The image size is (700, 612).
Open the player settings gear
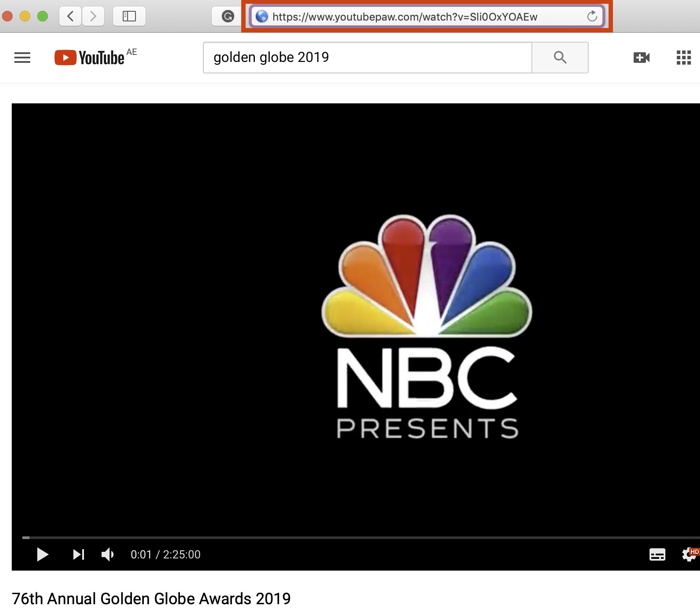(x=690, y=554)
